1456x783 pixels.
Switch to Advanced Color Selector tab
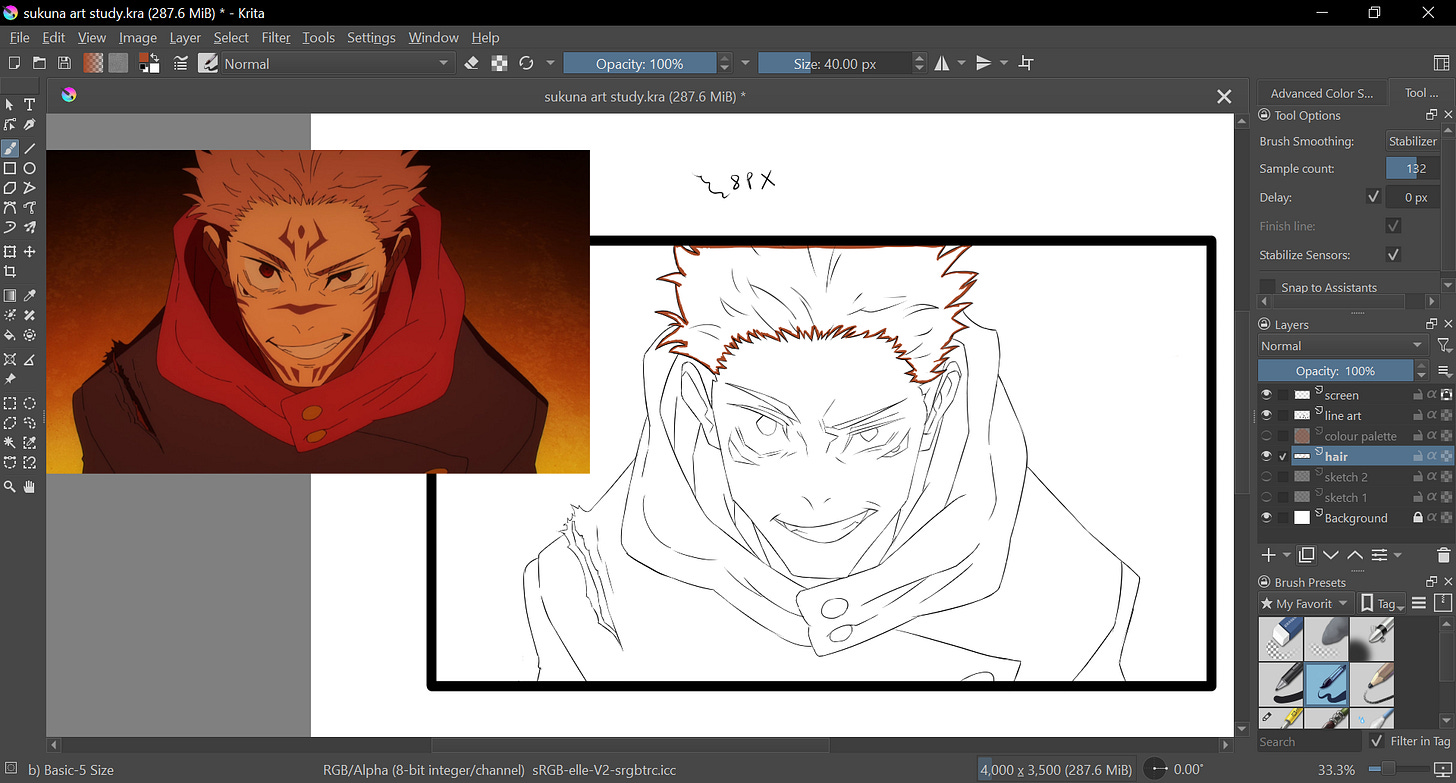[1321, 93]
